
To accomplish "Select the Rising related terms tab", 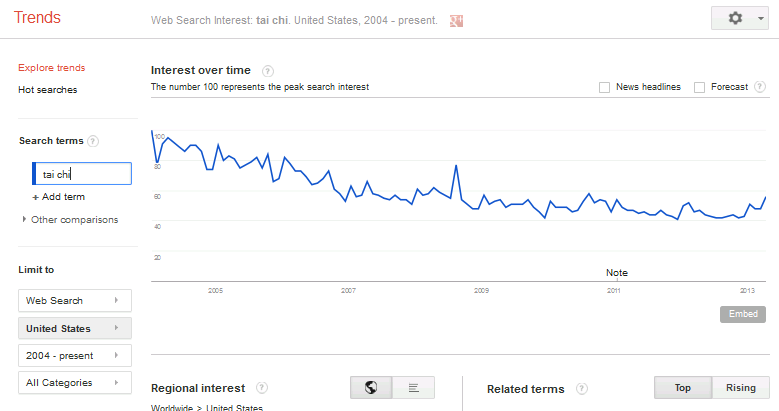I will point(741,388).
